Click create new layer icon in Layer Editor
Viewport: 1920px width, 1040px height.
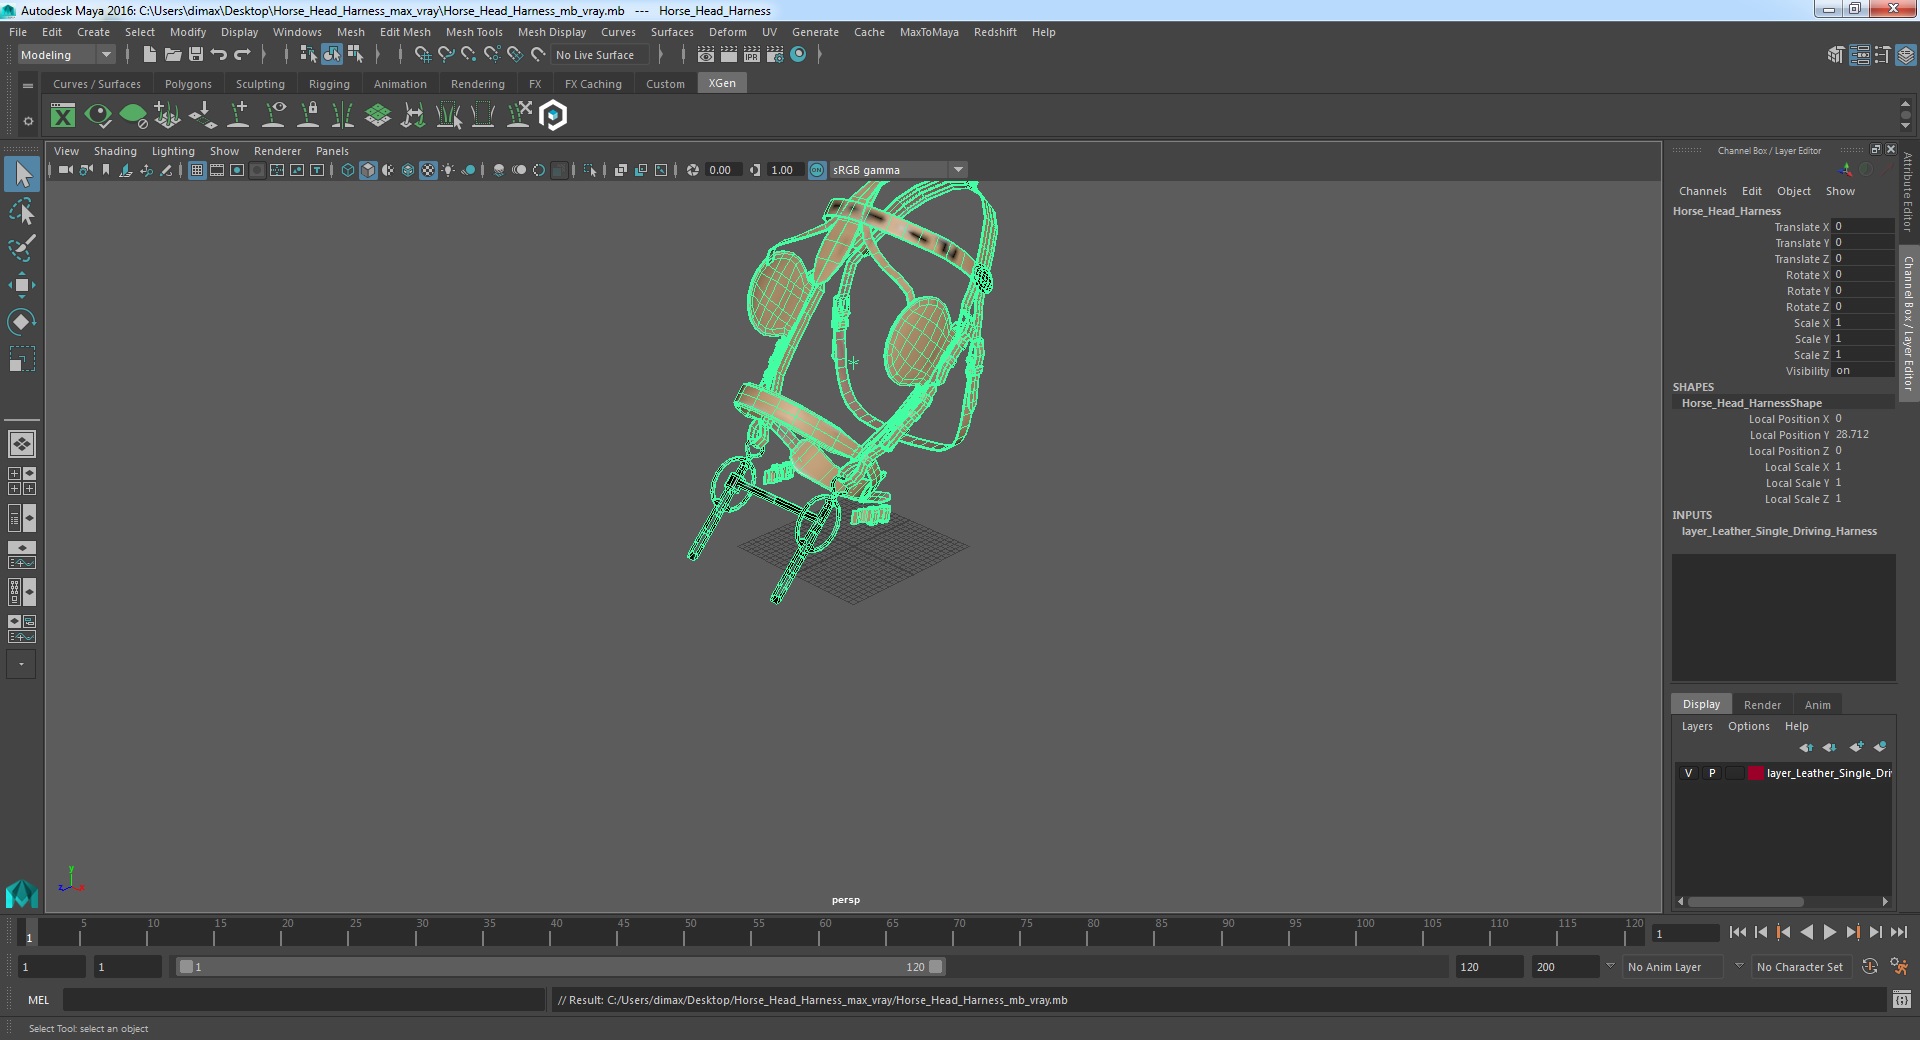click(x=1856, y=747)
